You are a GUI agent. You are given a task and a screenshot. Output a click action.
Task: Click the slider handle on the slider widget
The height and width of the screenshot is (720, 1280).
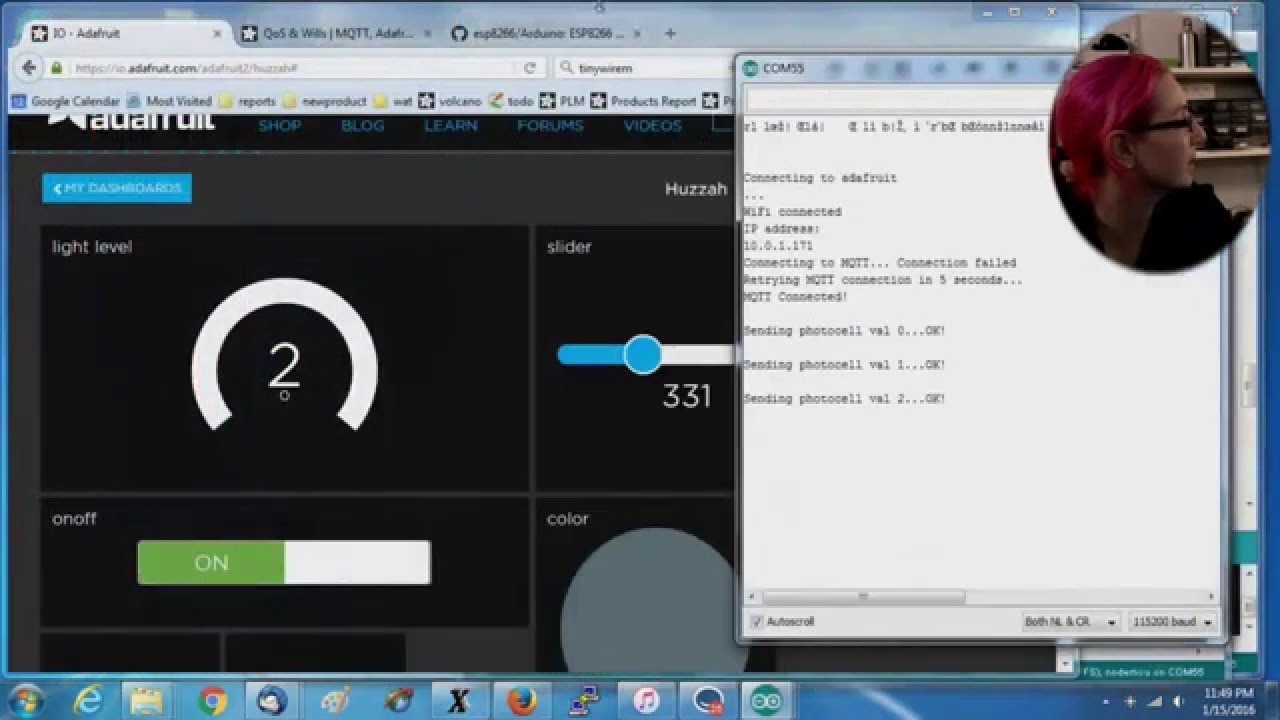(x=642, y=354)
